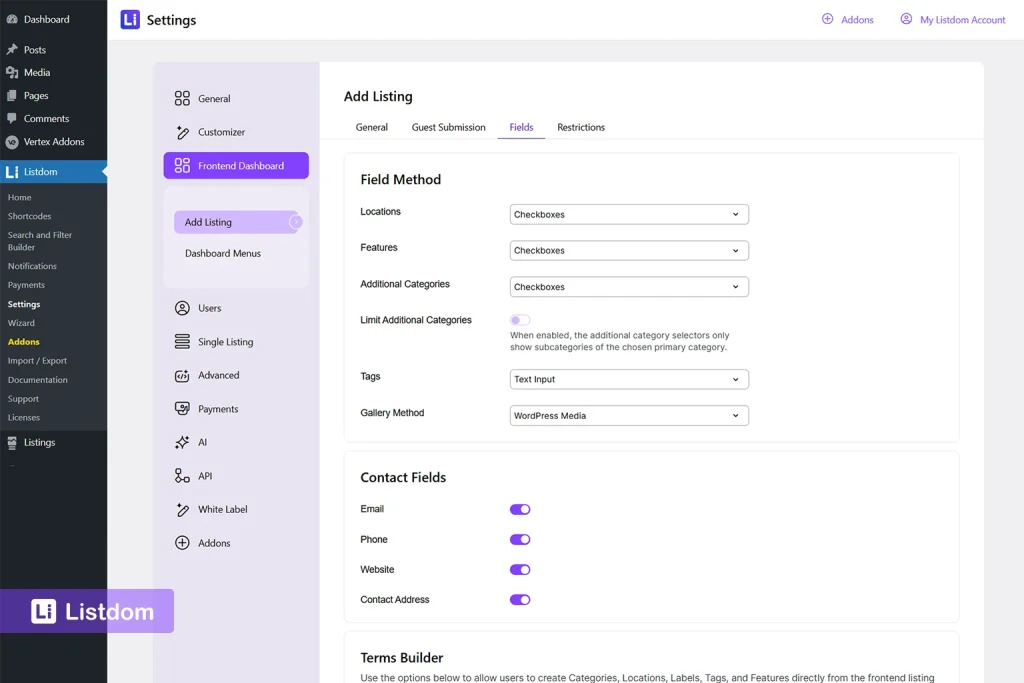Open Import / Export in Listdom menu
This screenshot has height=683, width=1024.
37,361
